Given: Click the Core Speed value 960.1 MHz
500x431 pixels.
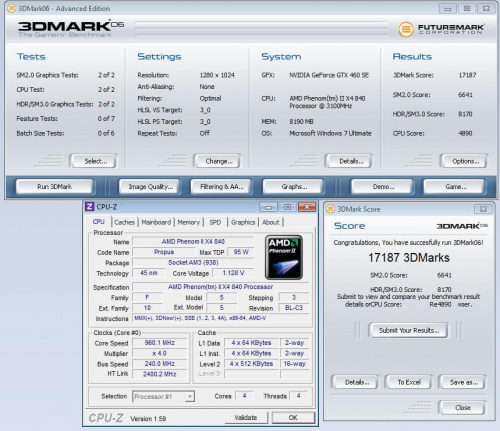Looking at the screenshot, I should tap(160, 343).
